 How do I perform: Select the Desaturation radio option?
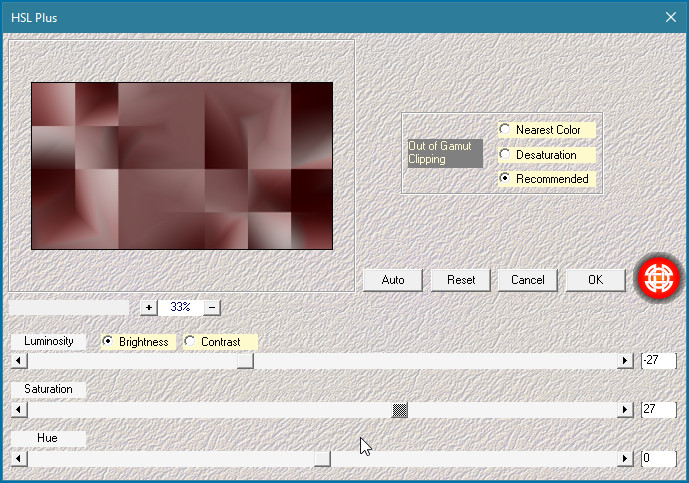[506, 155]
